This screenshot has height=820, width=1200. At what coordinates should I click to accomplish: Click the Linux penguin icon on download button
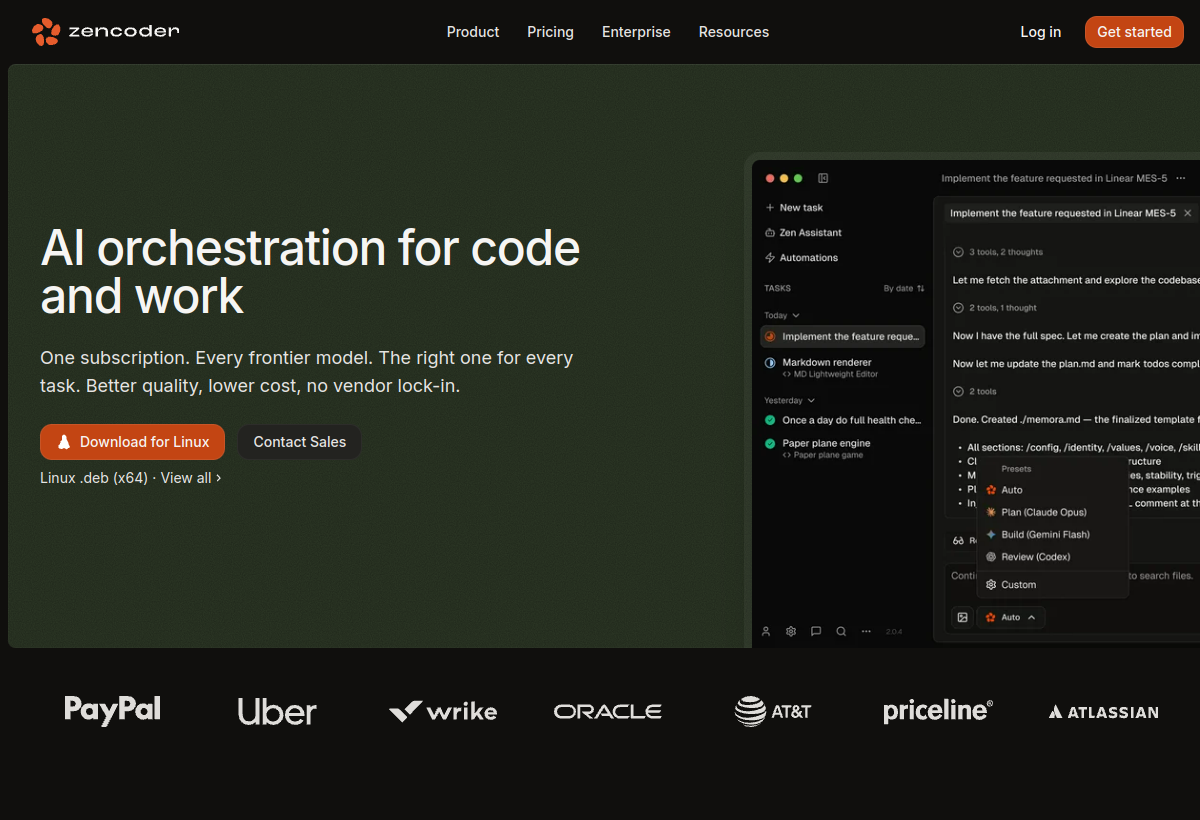click(64, 442)
